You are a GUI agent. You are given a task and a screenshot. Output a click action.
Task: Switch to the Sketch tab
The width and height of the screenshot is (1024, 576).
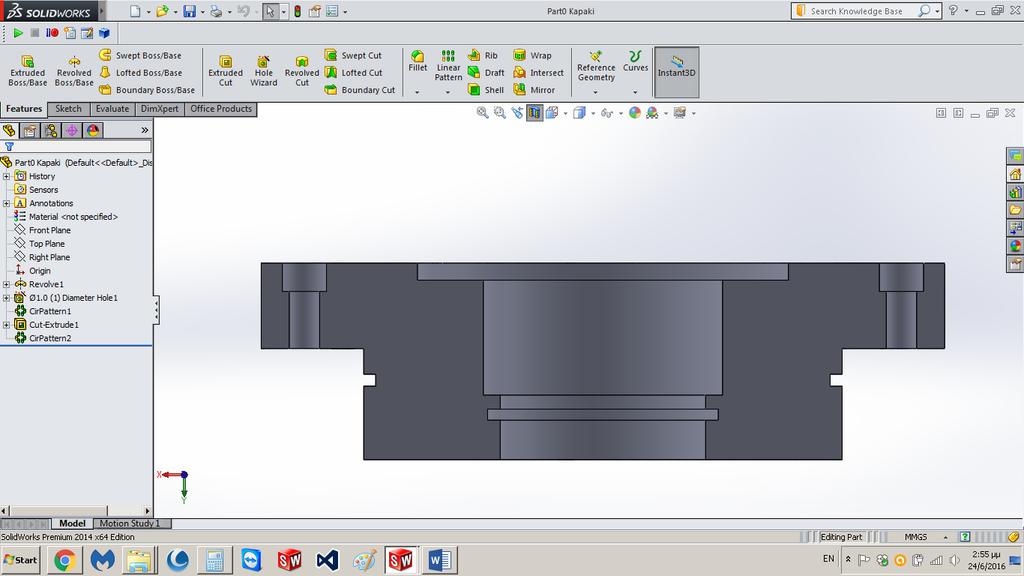click(x=68, y=109)
